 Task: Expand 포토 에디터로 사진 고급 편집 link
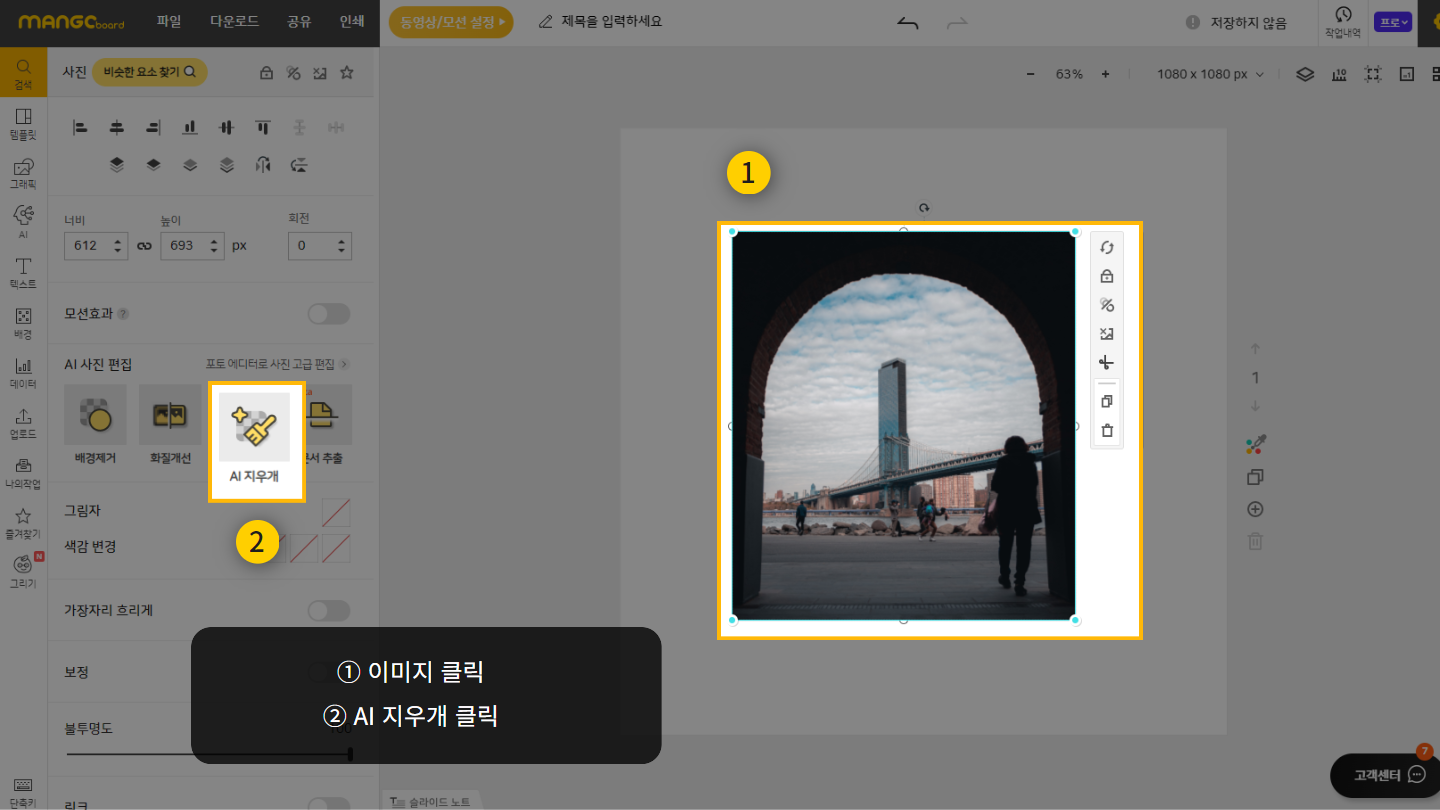point(277,364)
